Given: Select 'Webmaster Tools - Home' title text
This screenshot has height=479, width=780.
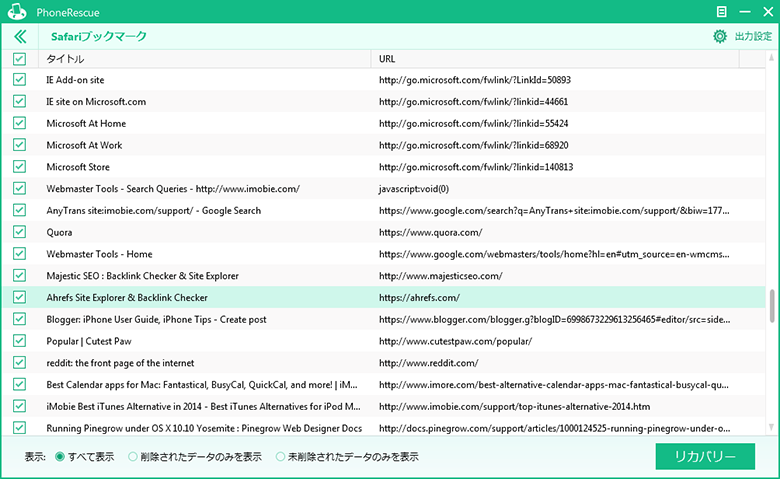Looking at the screenshot, I should click(x=99, y=254).
